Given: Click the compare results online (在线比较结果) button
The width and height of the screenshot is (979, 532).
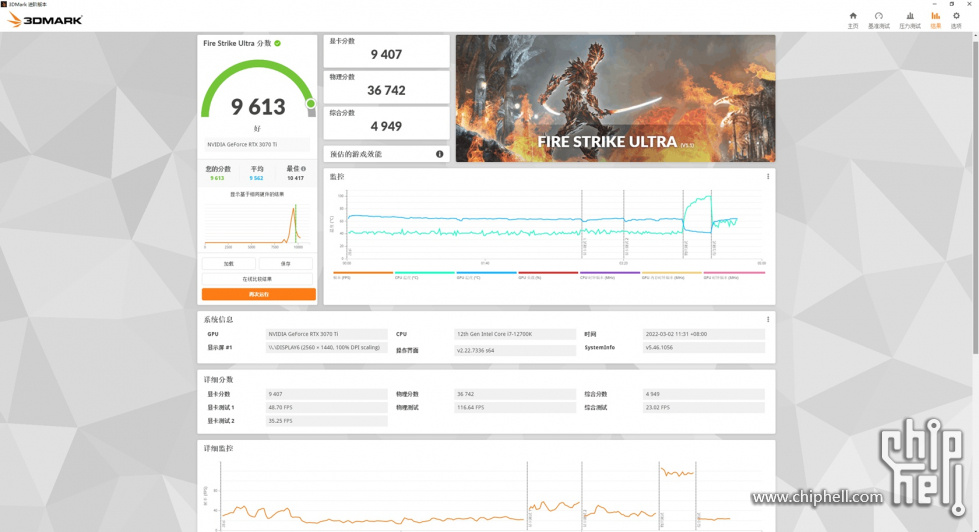Looking at the screenshot, I should tap(257, 279).
